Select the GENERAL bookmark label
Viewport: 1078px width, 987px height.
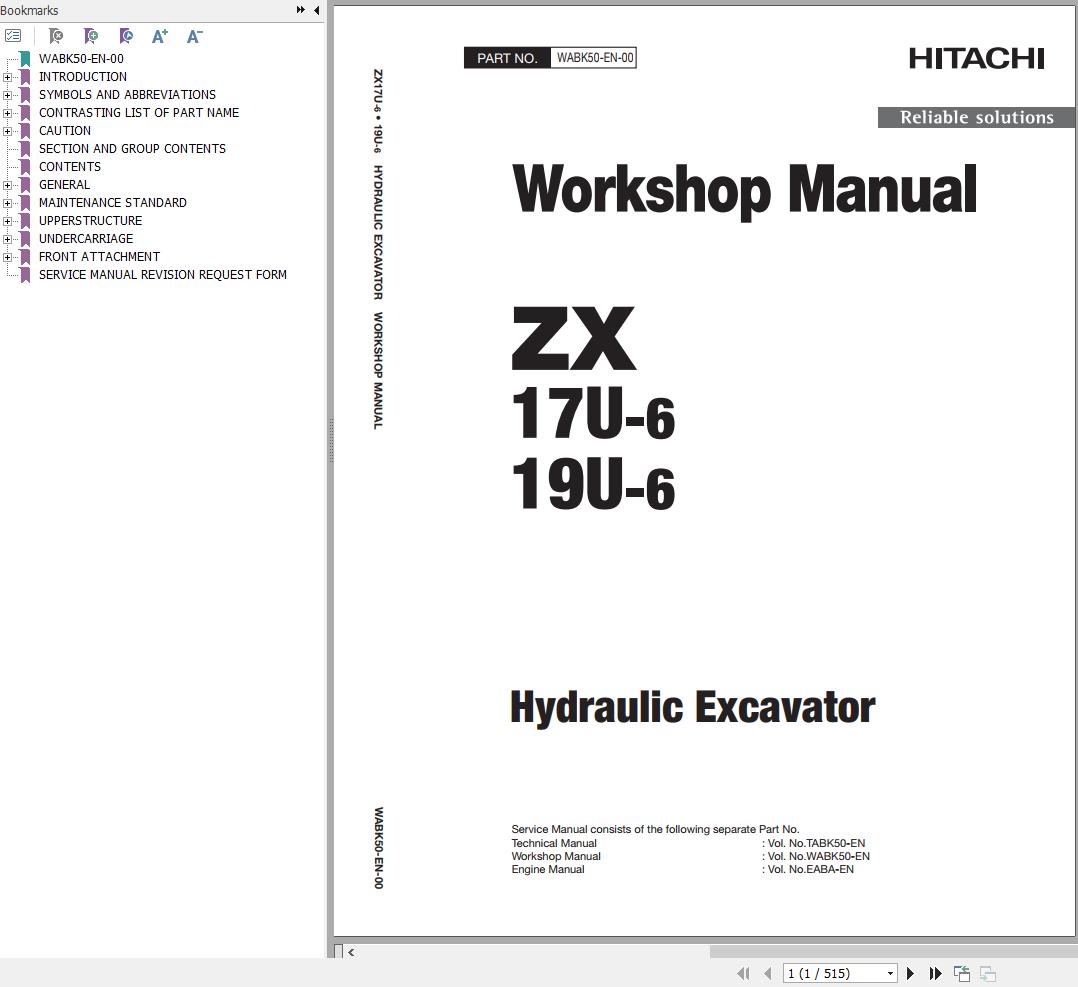(64, 185)
